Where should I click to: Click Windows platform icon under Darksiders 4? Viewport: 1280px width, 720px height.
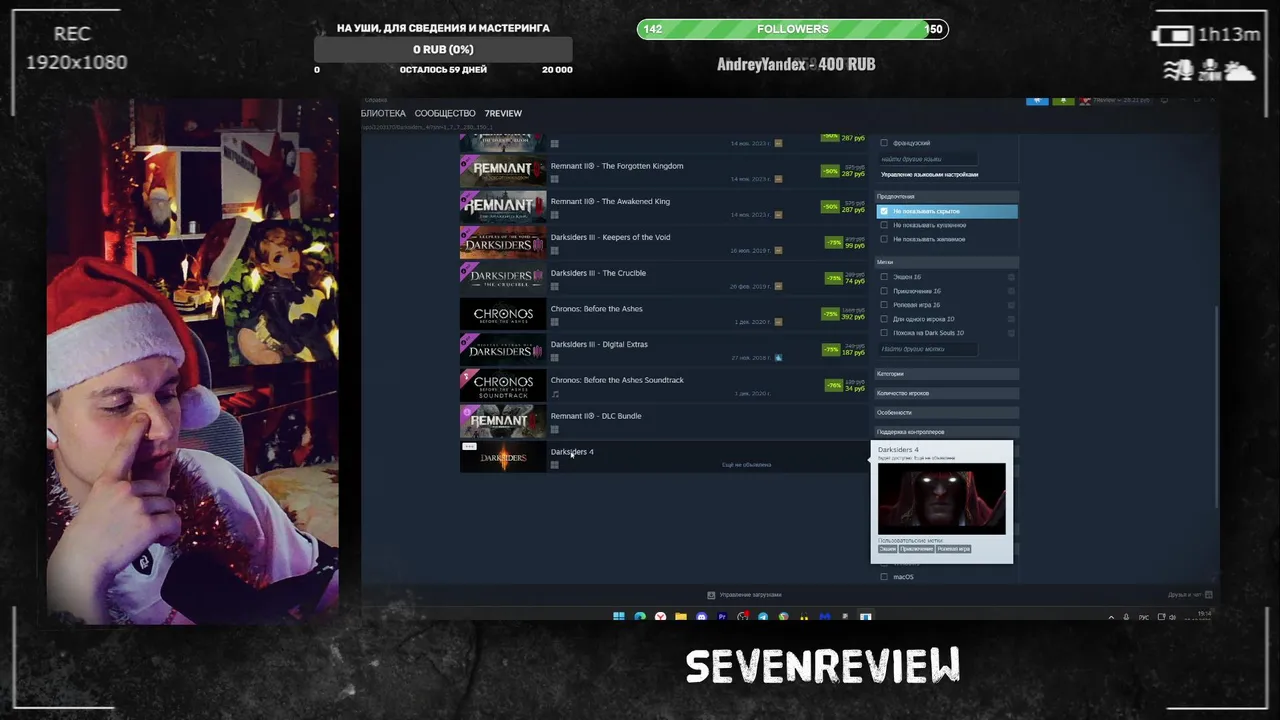coord(554,465)
